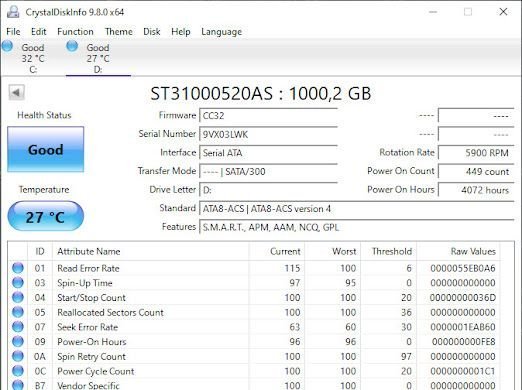Select the Power-On Hours attribute name
This screenshot has height=390, width=522.
92,342
